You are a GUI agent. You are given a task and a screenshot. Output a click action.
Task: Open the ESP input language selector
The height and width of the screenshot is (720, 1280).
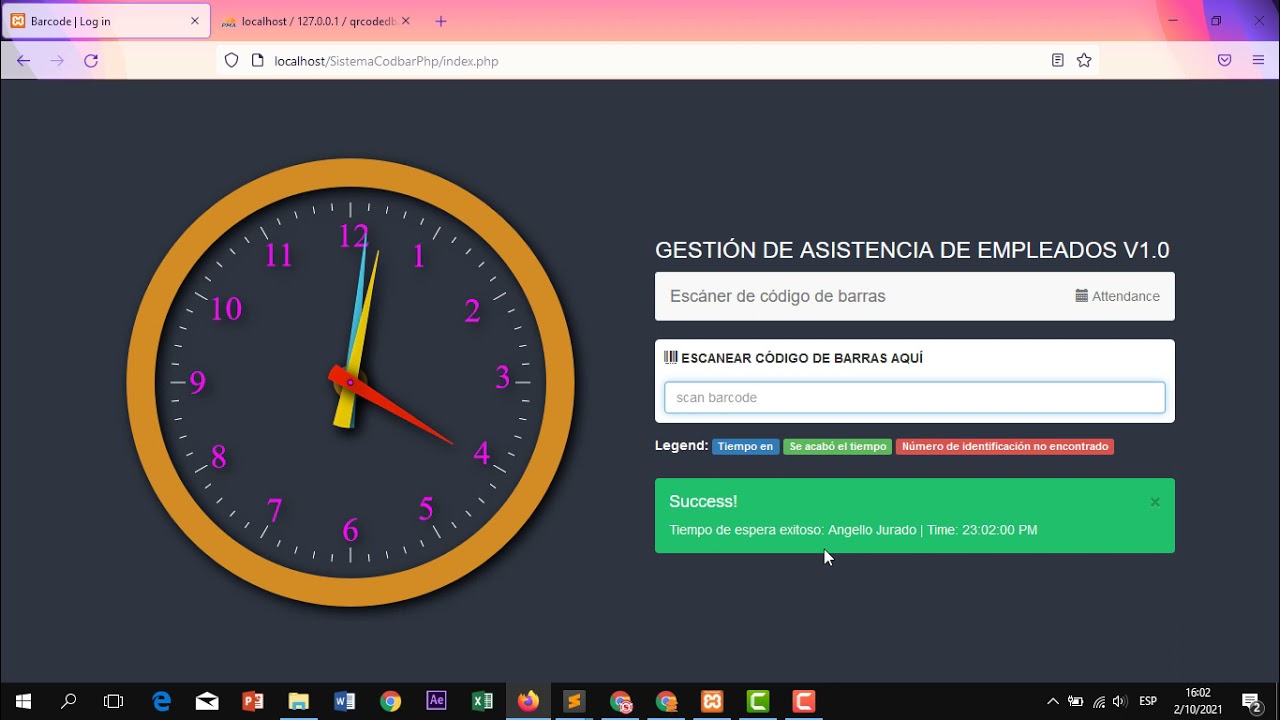1148,701
